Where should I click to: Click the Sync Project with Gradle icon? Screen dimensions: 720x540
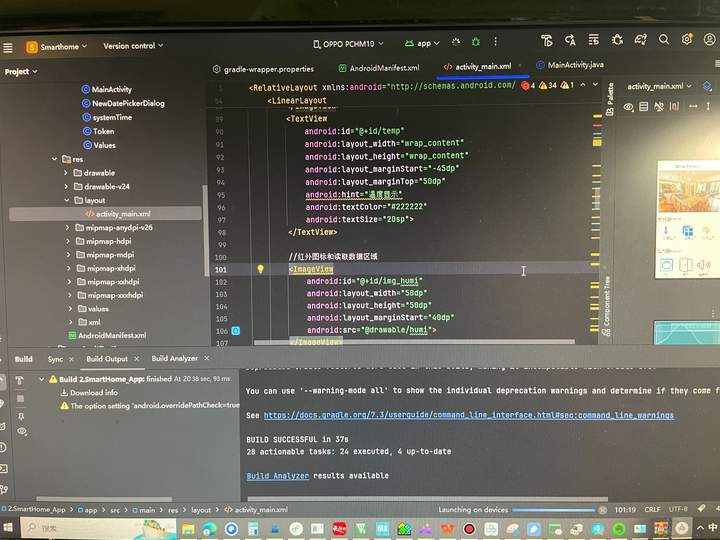(x=641, y=40)
